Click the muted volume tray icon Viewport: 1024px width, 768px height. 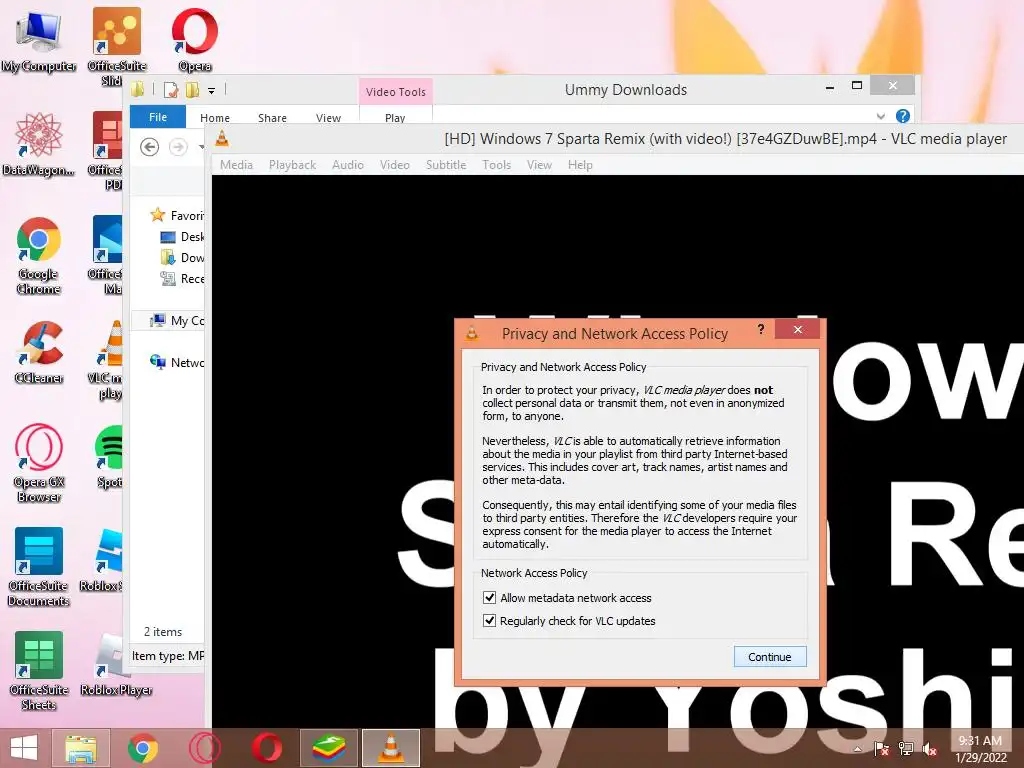930,749
